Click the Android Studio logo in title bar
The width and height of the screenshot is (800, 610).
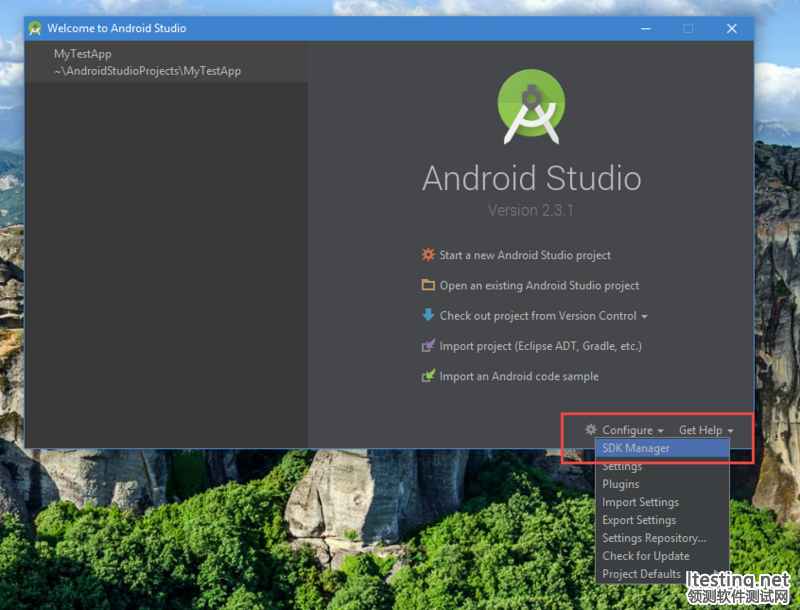[x=35, y=29]
